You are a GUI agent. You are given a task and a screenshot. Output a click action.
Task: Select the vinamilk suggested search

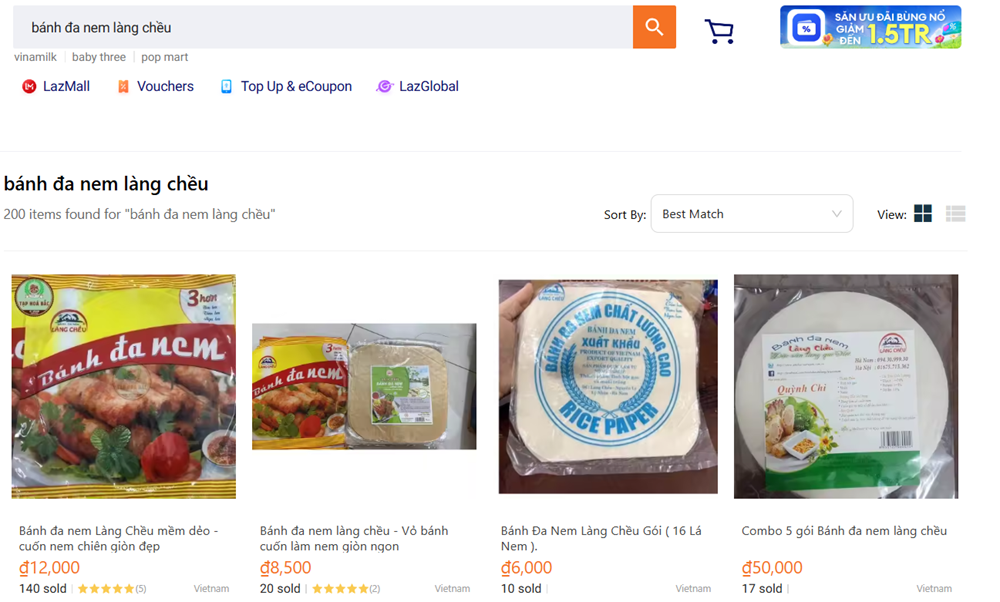click(x=35, y=58)
